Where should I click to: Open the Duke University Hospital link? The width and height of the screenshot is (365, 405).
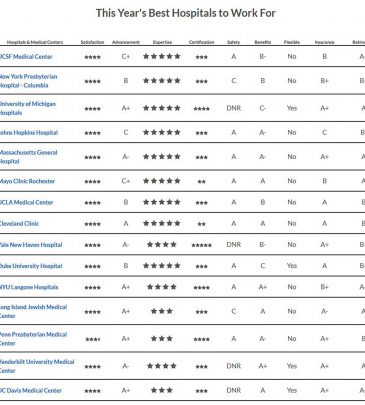pos(31,266)
